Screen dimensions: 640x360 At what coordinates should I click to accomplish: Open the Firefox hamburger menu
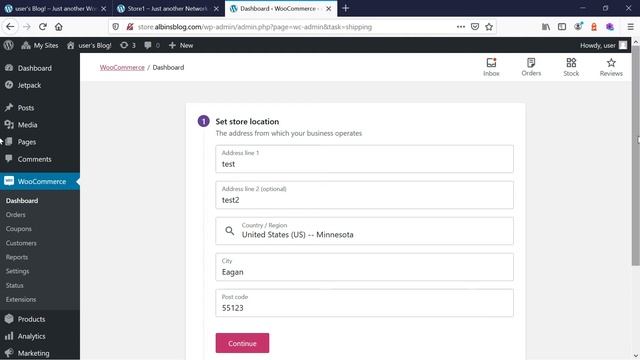point(631,27)
